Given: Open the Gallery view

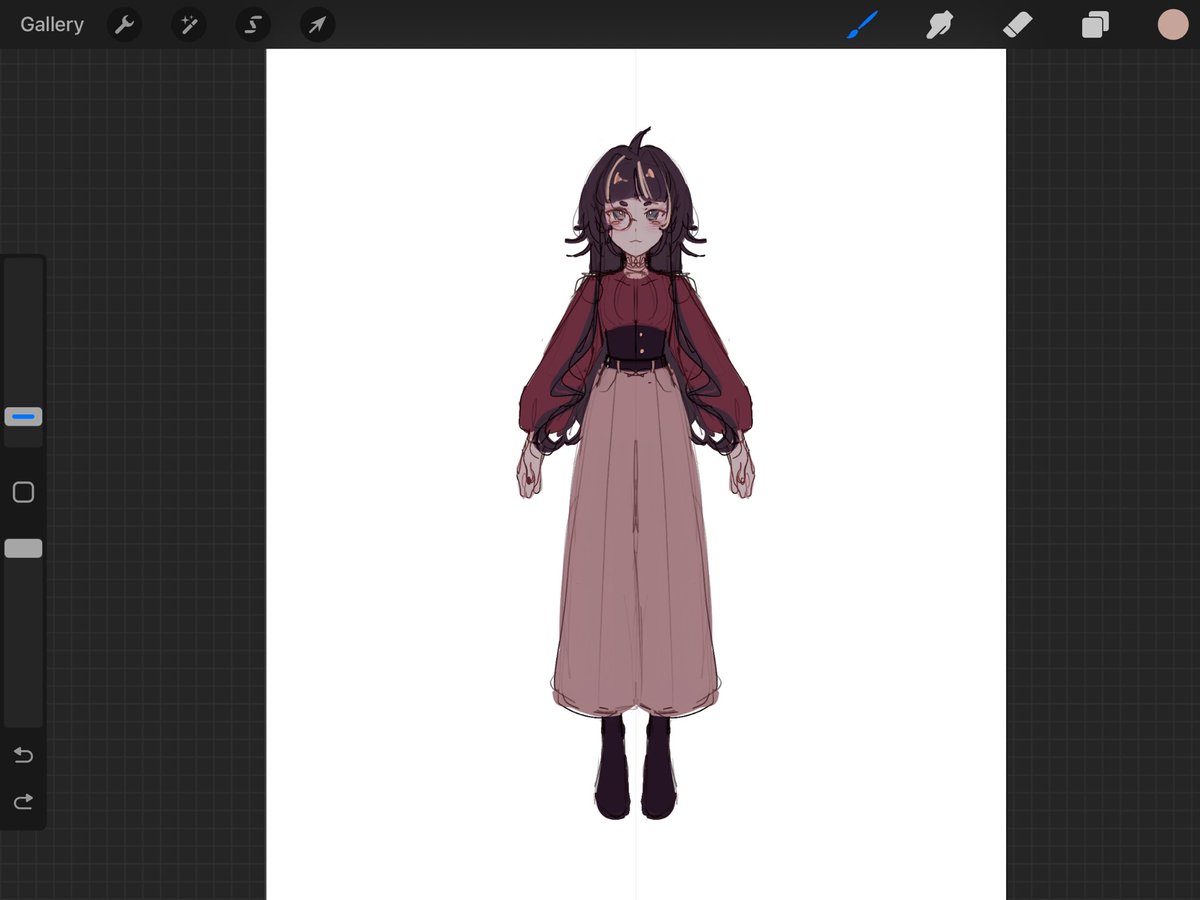Looking at the screenshot, I should click(52, 24).
